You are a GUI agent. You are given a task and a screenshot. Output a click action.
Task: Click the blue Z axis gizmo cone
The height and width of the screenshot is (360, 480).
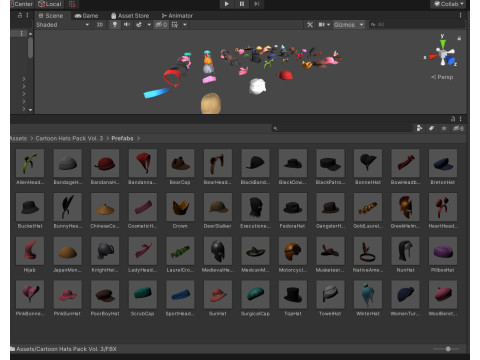pyautogui.click(x=451, y=61)
